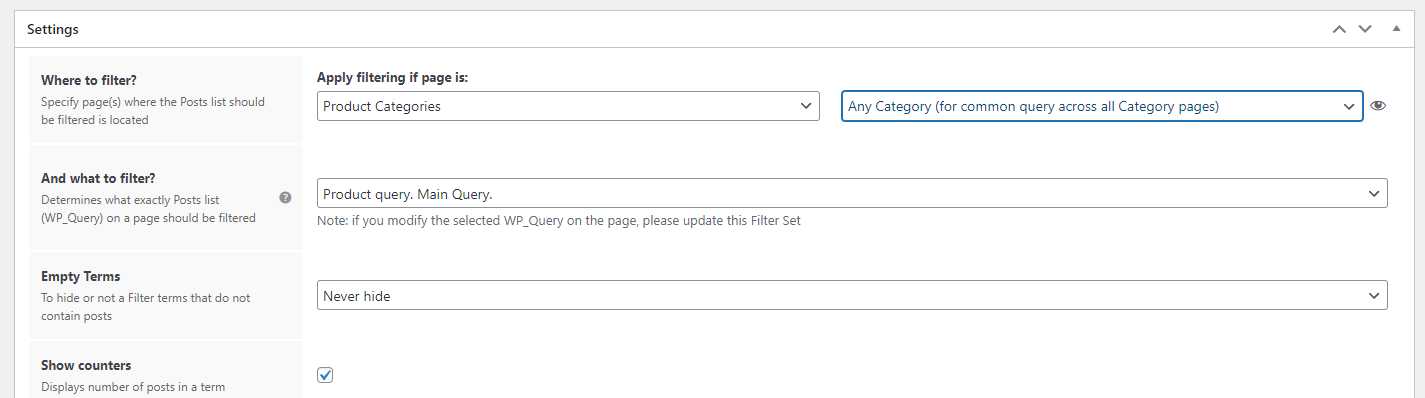Move the Settings panel up
Screen dimensions: 1425x398
(1339, 30)
